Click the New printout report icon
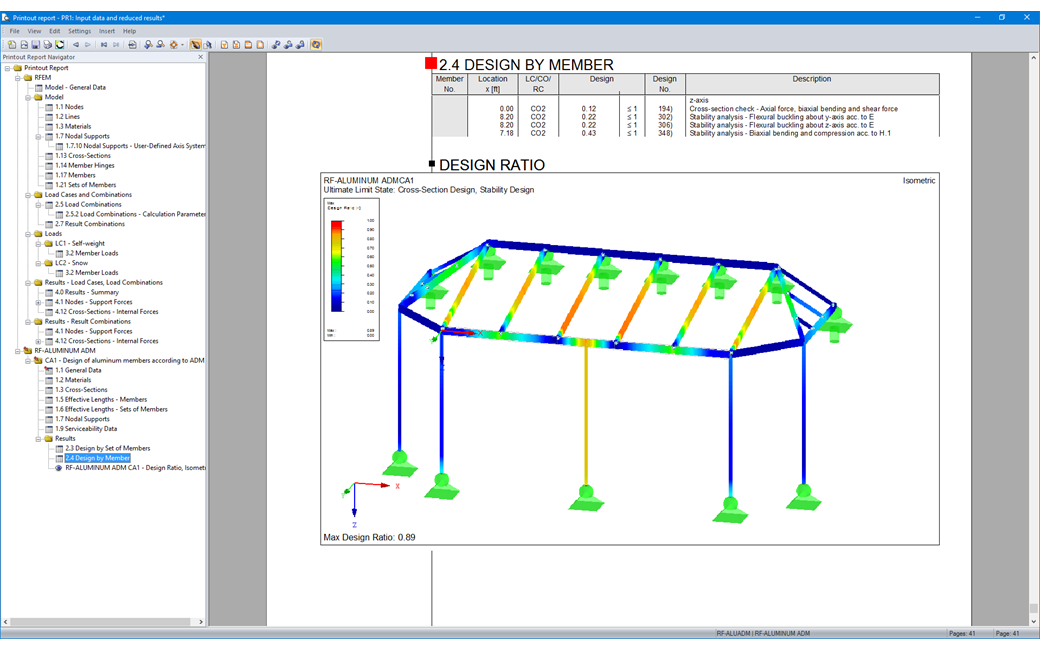 tap(12, 44)
